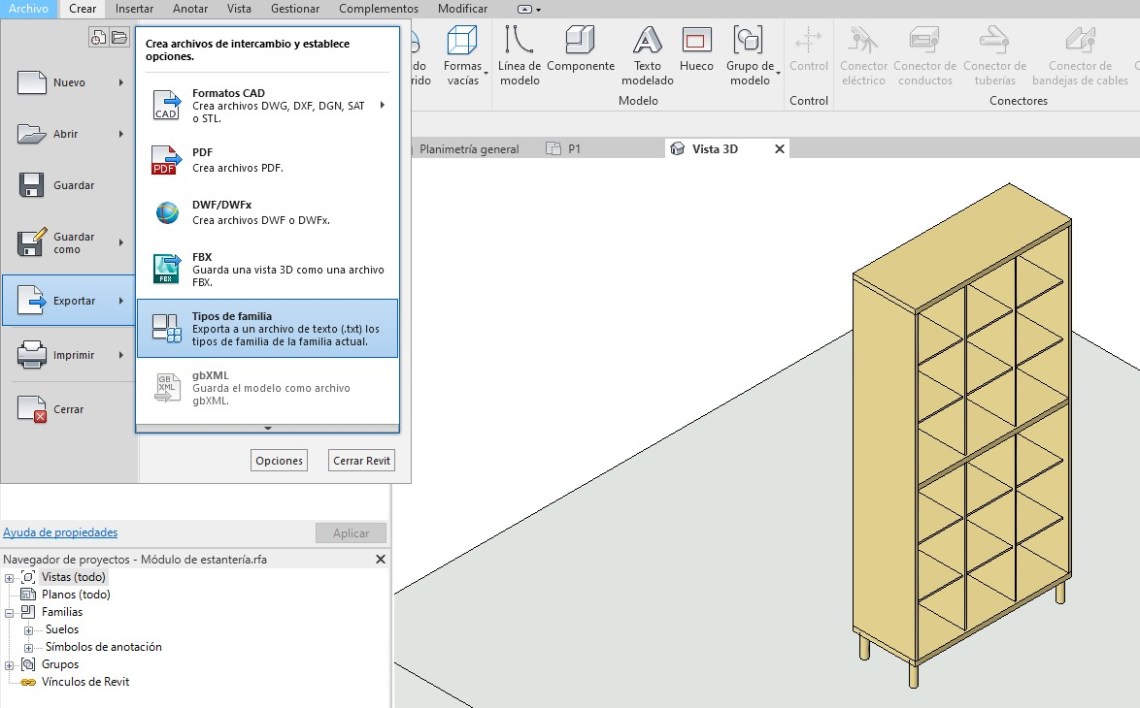Open the Insertar ribbon tab
Screen dimensions: 1140x708
tap(134, 9)
